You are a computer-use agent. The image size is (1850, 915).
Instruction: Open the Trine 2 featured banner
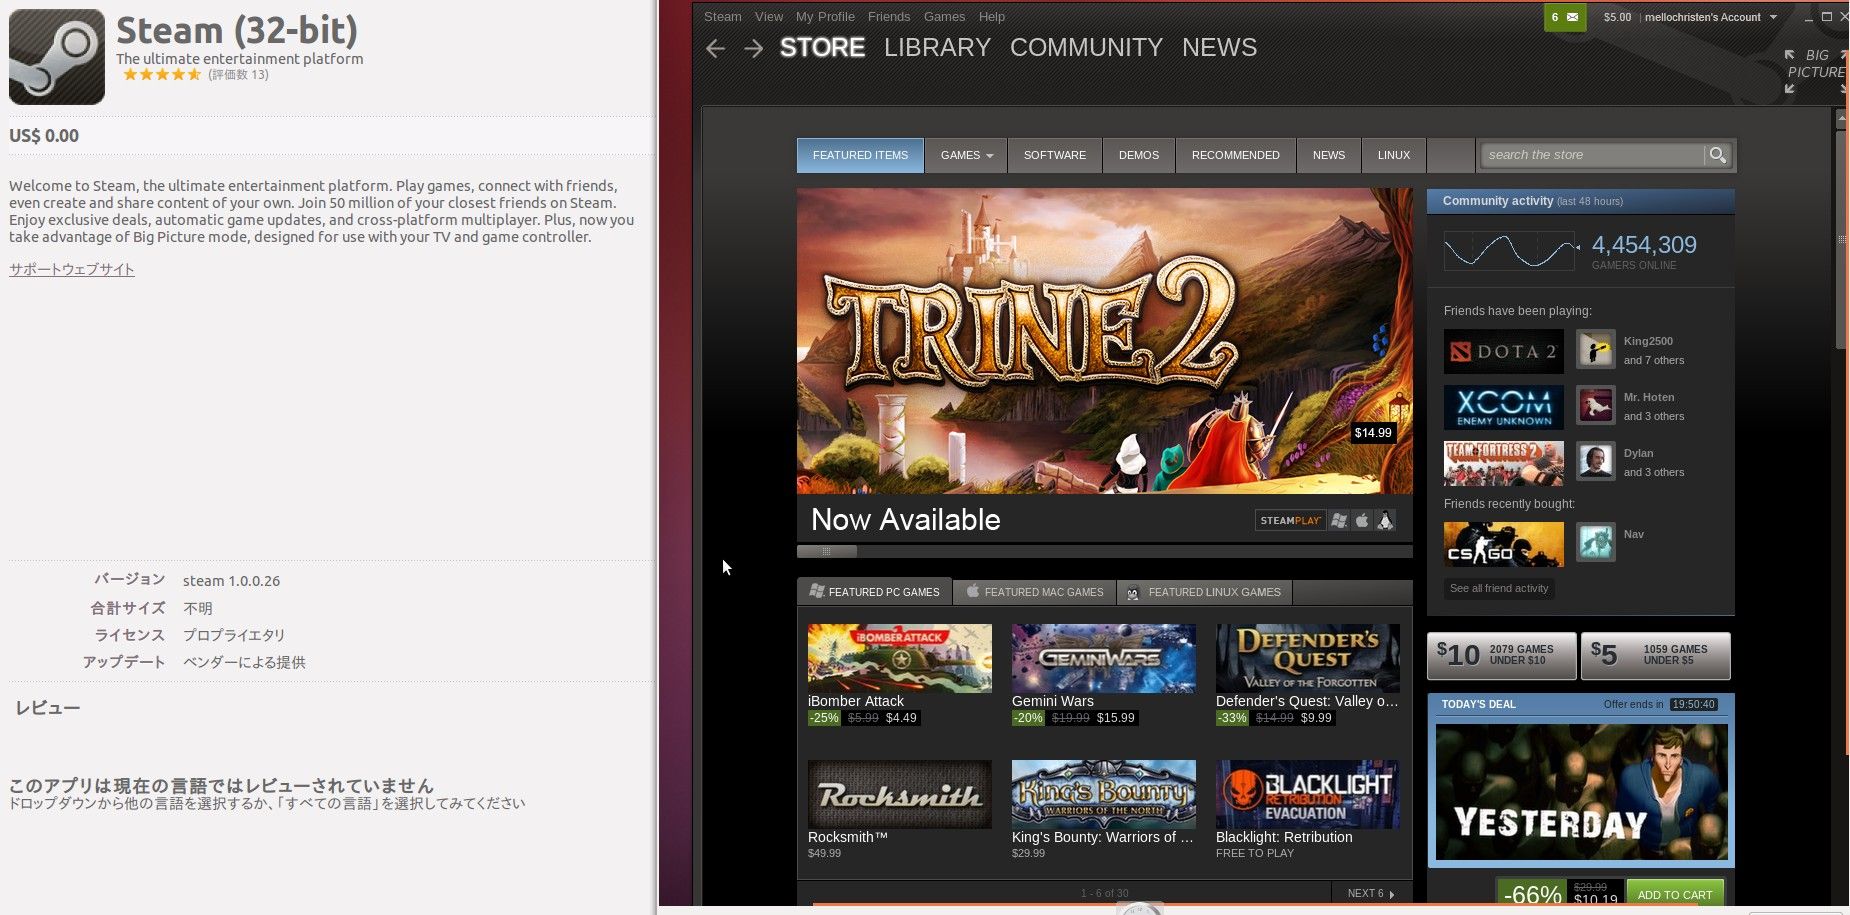tap(1105, 341)
